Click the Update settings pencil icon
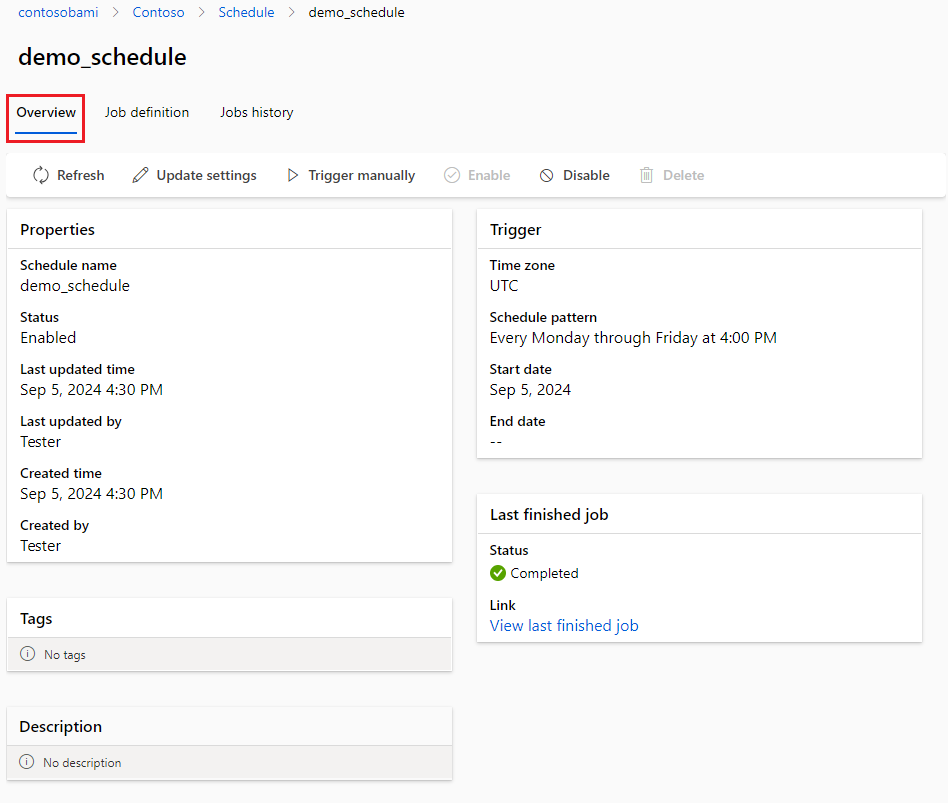The image size is (948, 803). click(x=141, y=175)
